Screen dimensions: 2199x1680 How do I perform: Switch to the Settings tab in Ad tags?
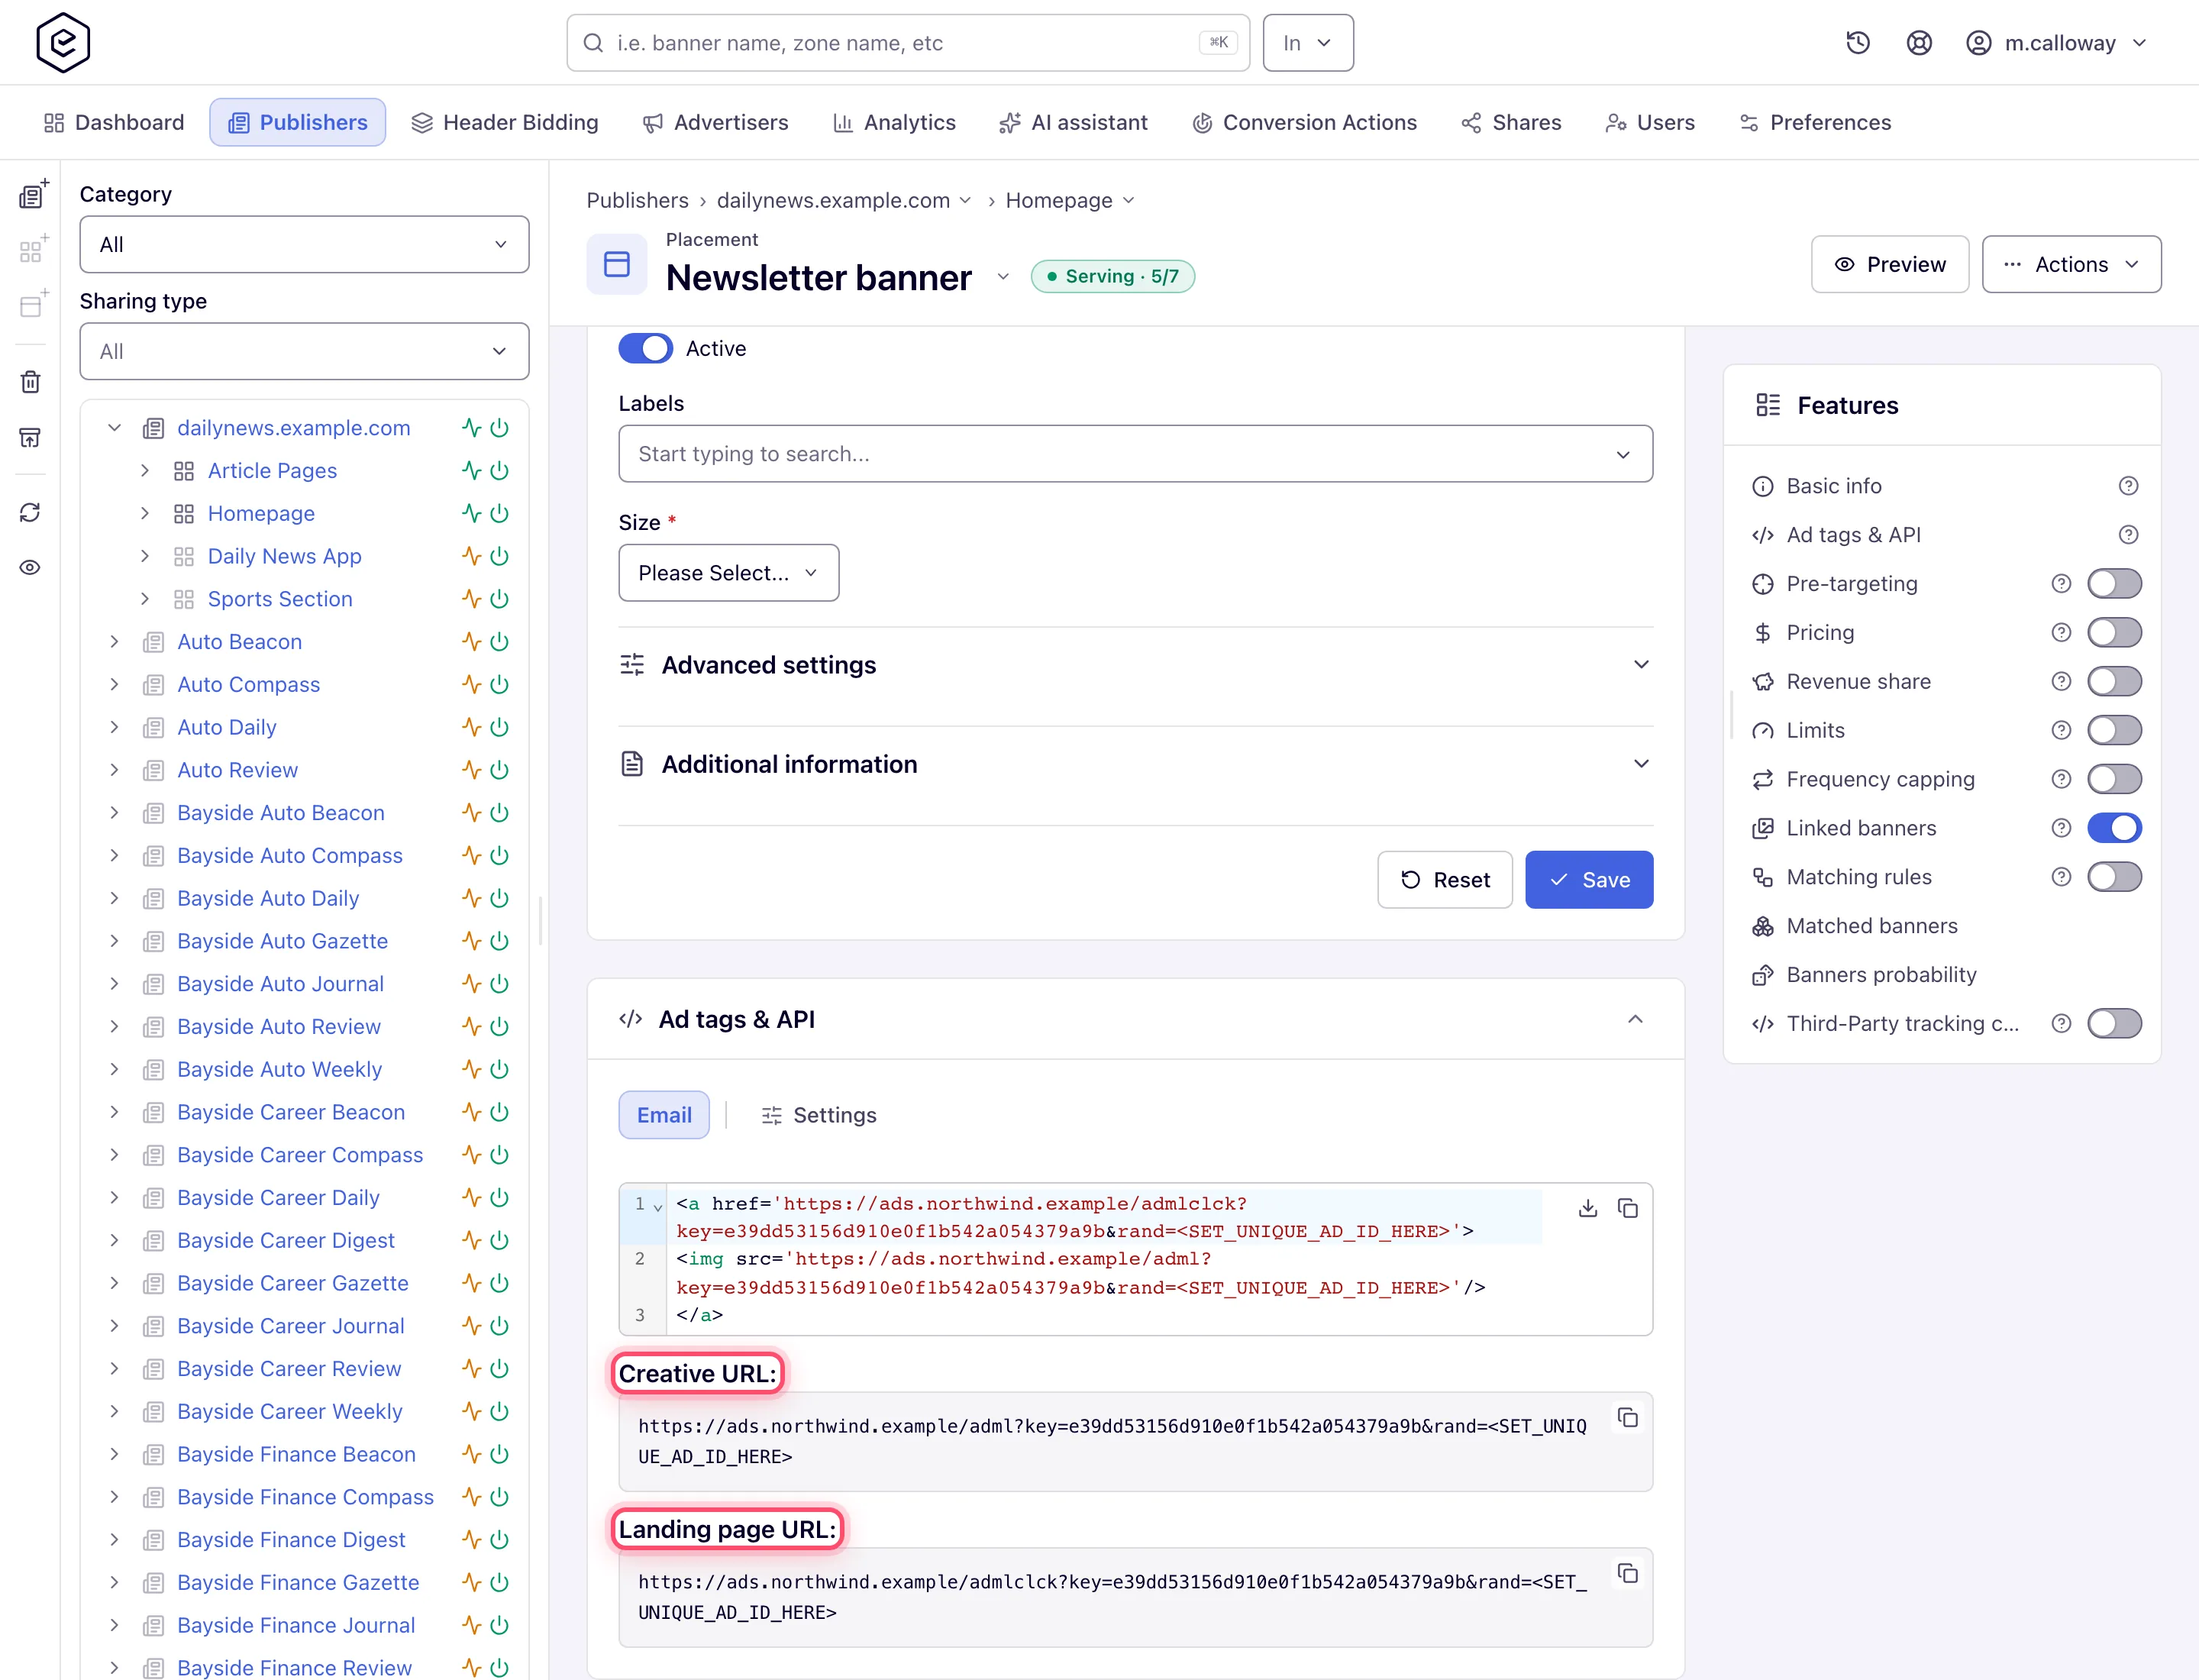[x=819, y=1115]
